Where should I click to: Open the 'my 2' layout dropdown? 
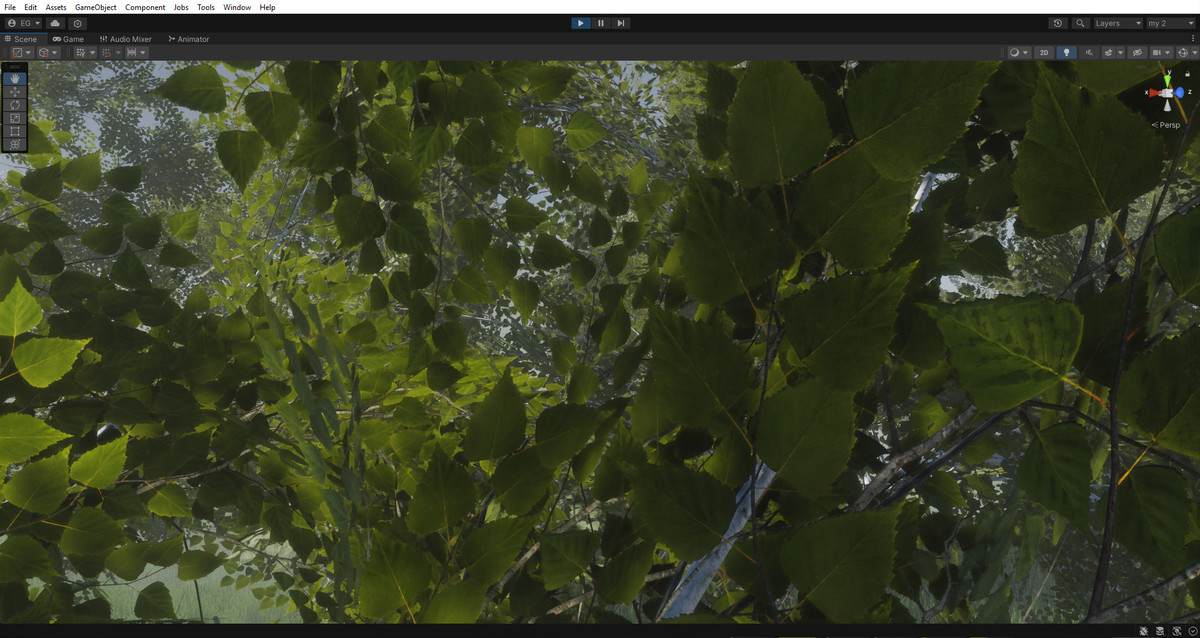pos(1169,23)
